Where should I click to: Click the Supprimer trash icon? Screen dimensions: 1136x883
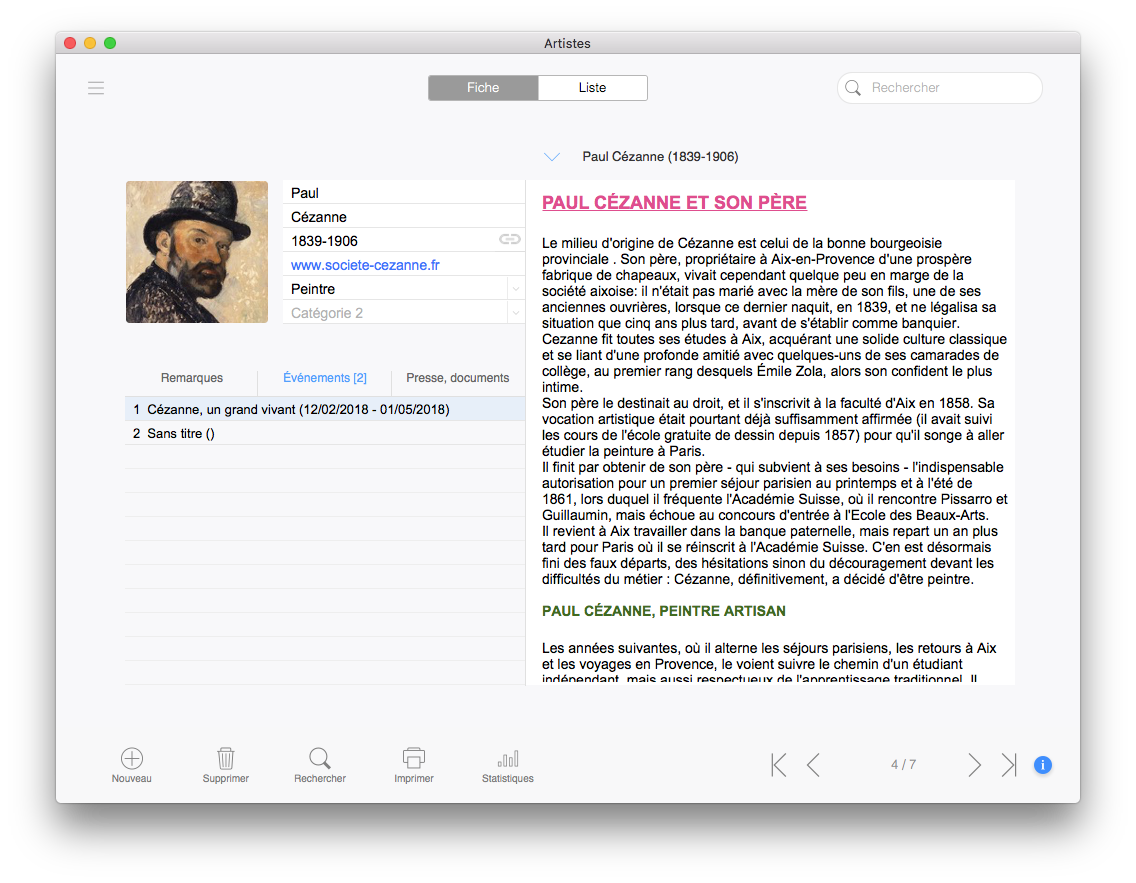coord(226,758)
